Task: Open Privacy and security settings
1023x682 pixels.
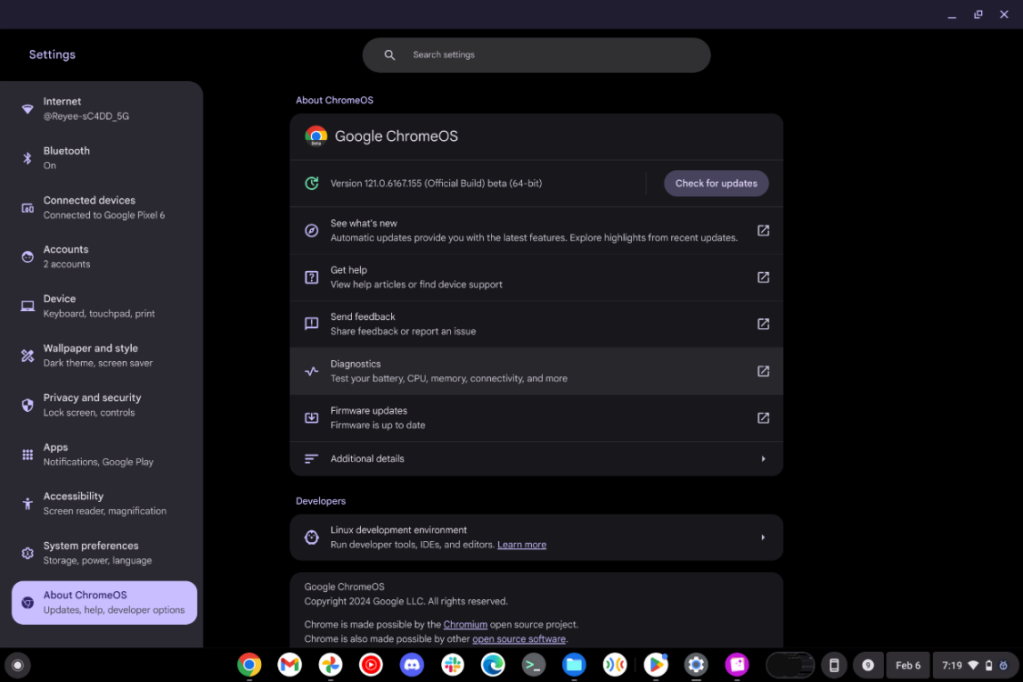Action: point(104,405)
